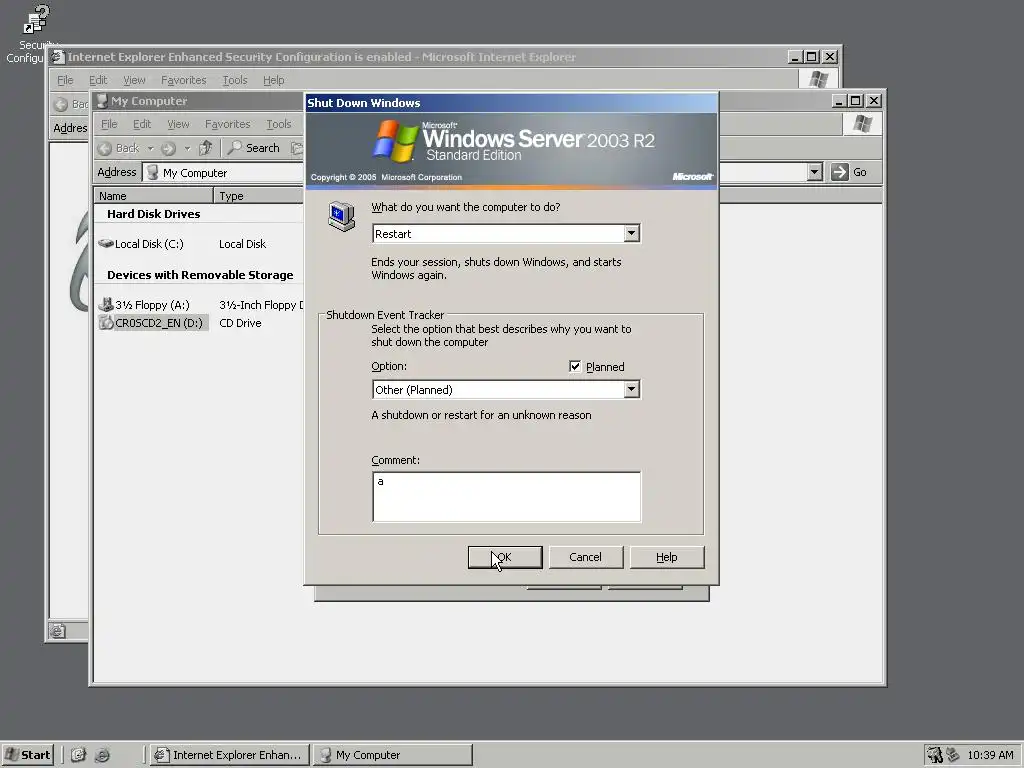The width and height of the screenshot is (1024, 768).
Task: Open the address bar dropdown in My Computer
Action: tap(814, 172)
